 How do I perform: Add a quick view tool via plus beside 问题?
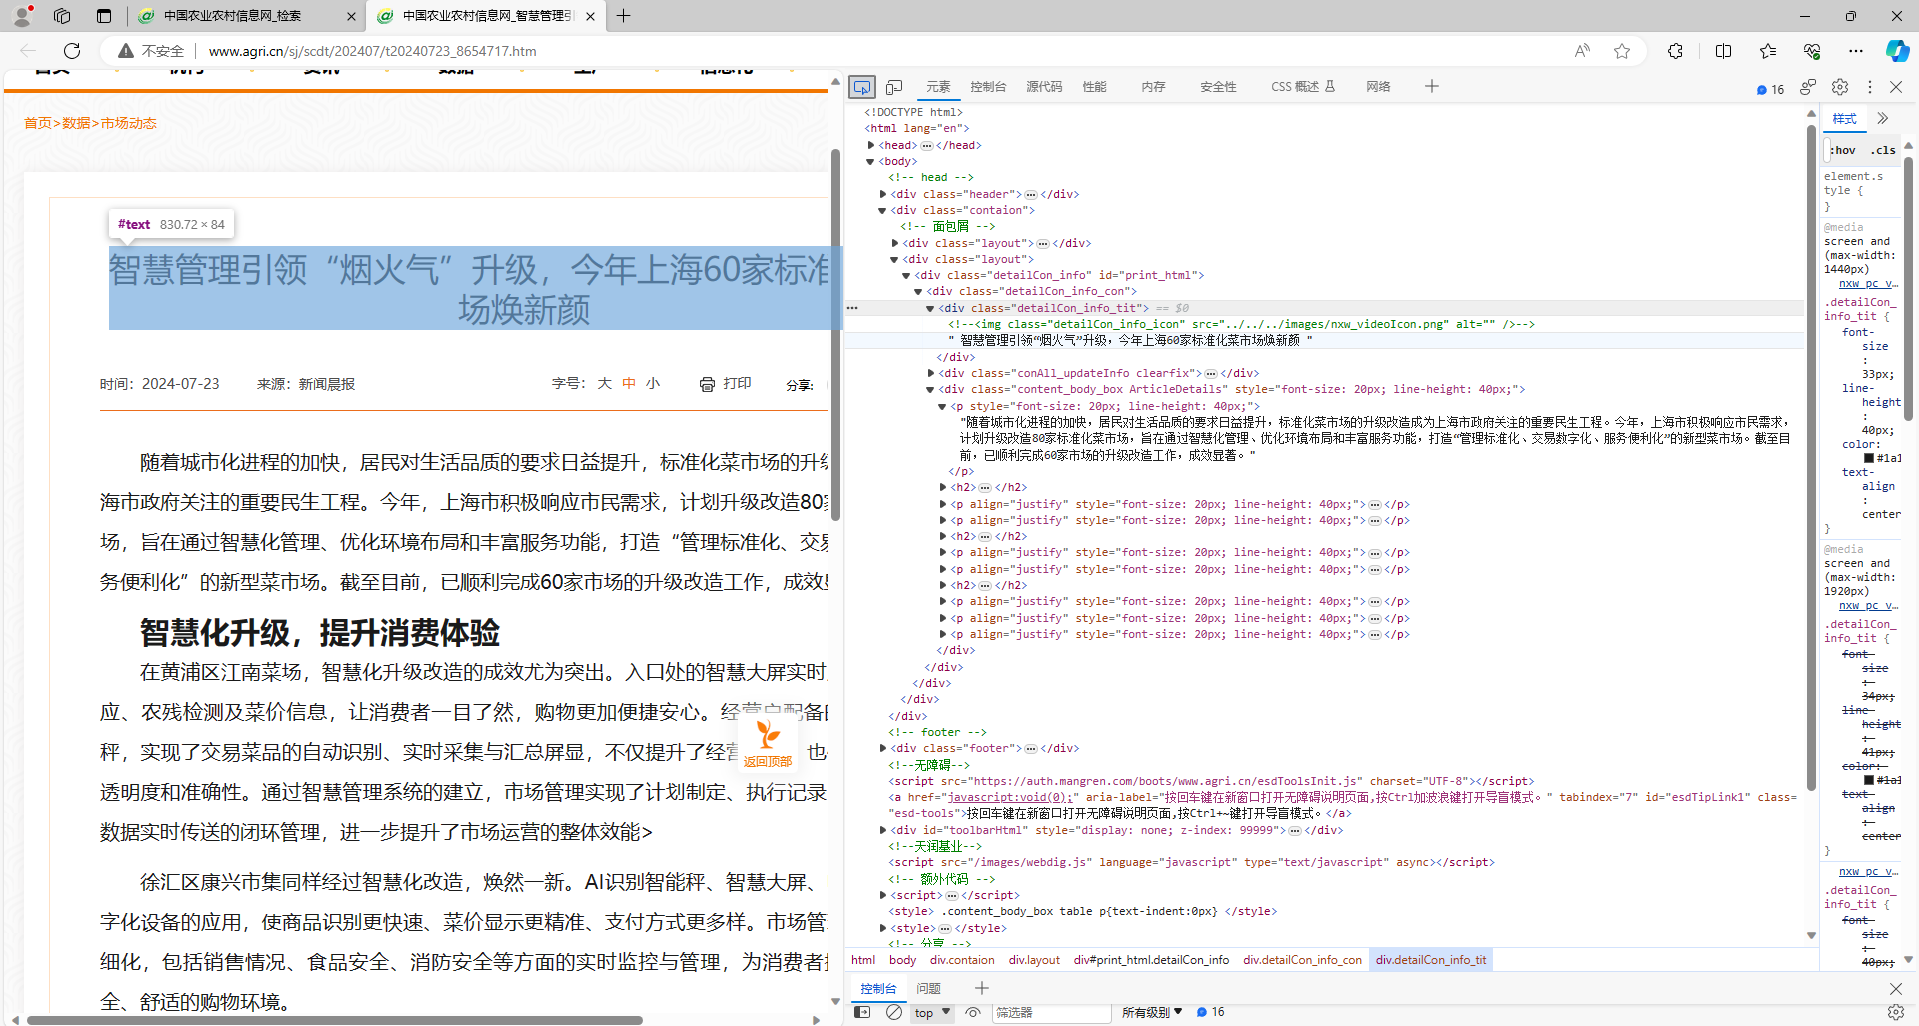tap(981, 988)
